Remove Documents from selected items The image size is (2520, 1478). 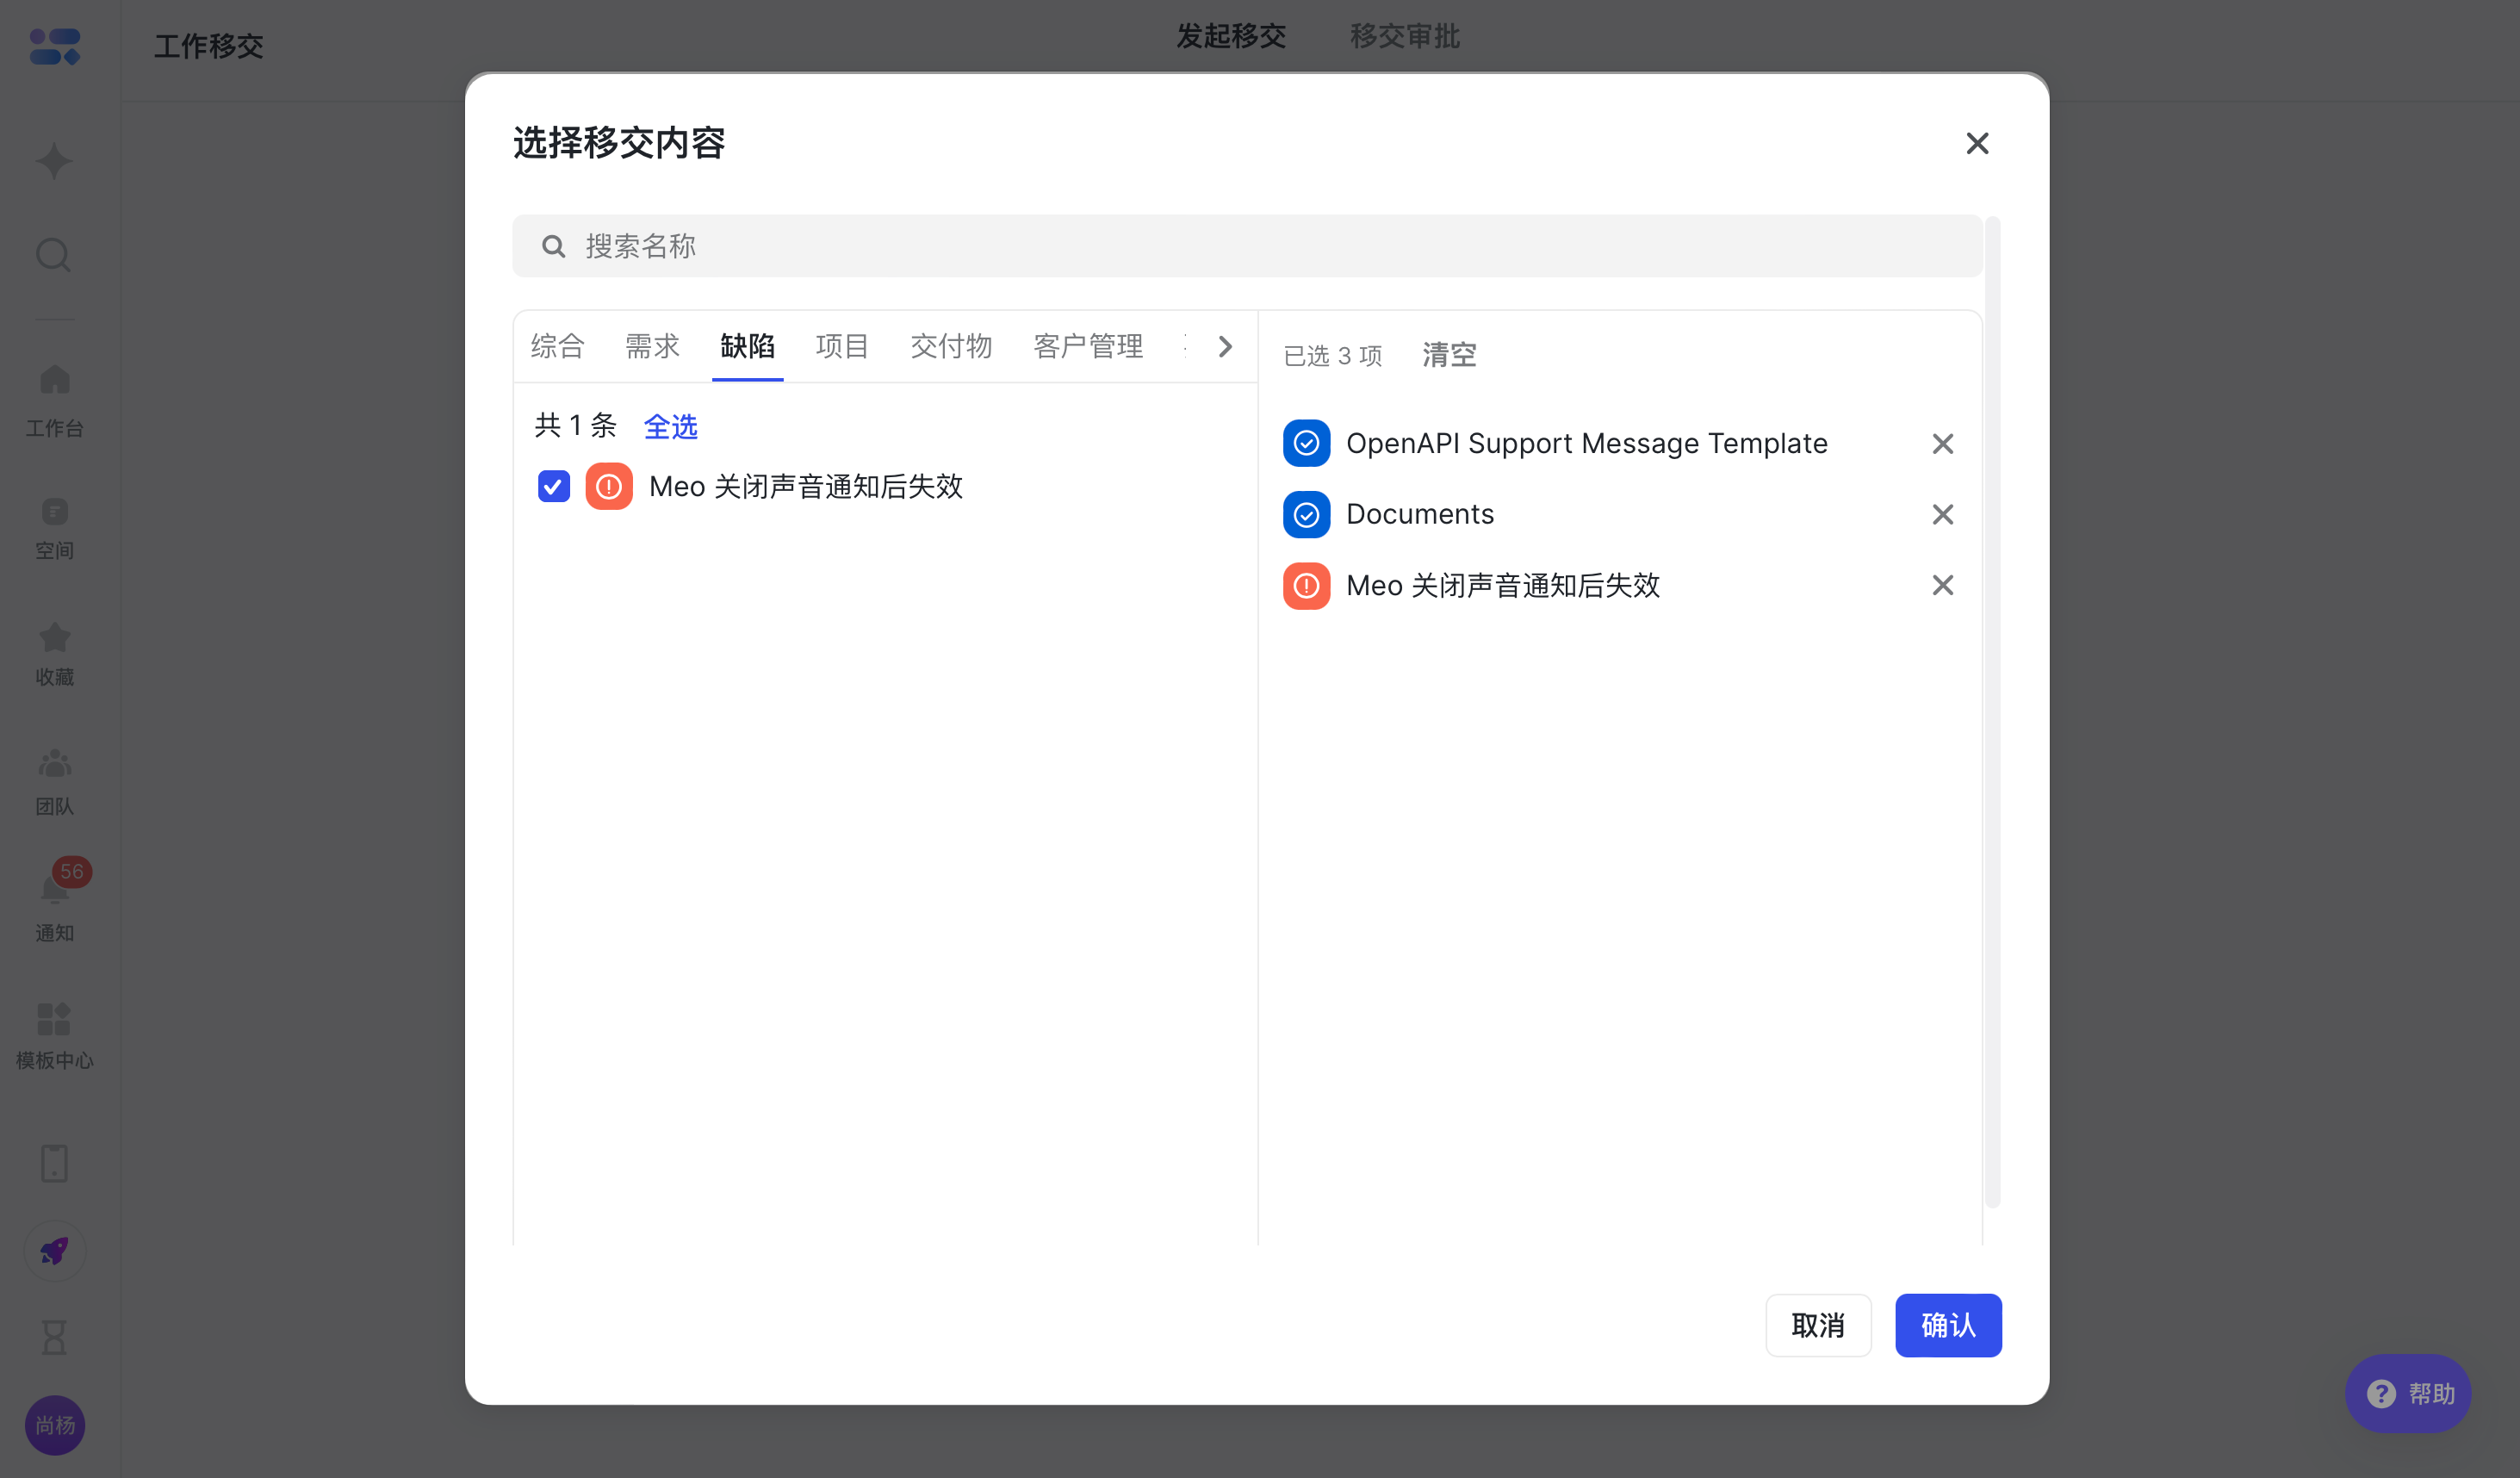(x=1942, y=514)
